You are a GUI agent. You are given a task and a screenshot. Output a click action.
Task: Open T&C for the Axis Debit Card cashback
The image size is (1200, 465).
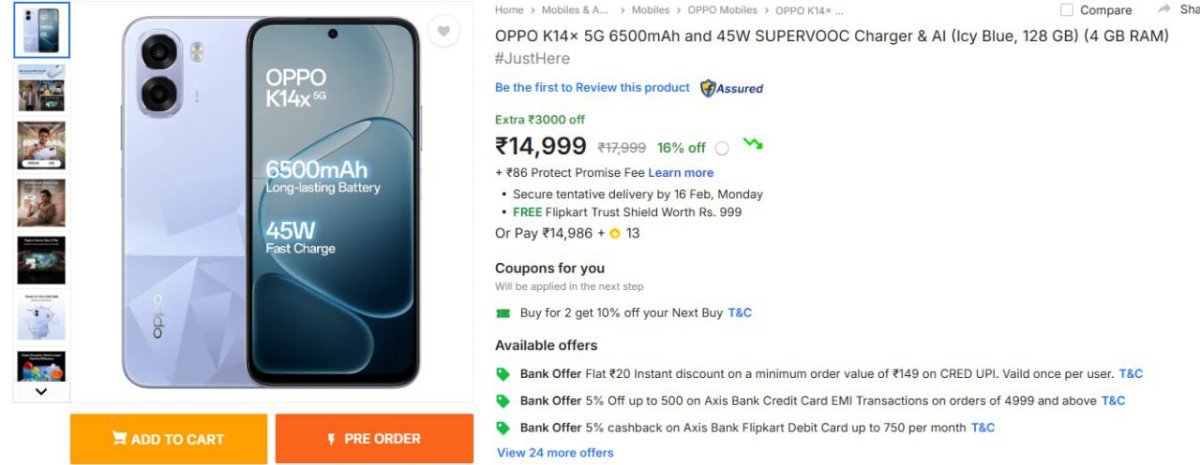[983, 428]
